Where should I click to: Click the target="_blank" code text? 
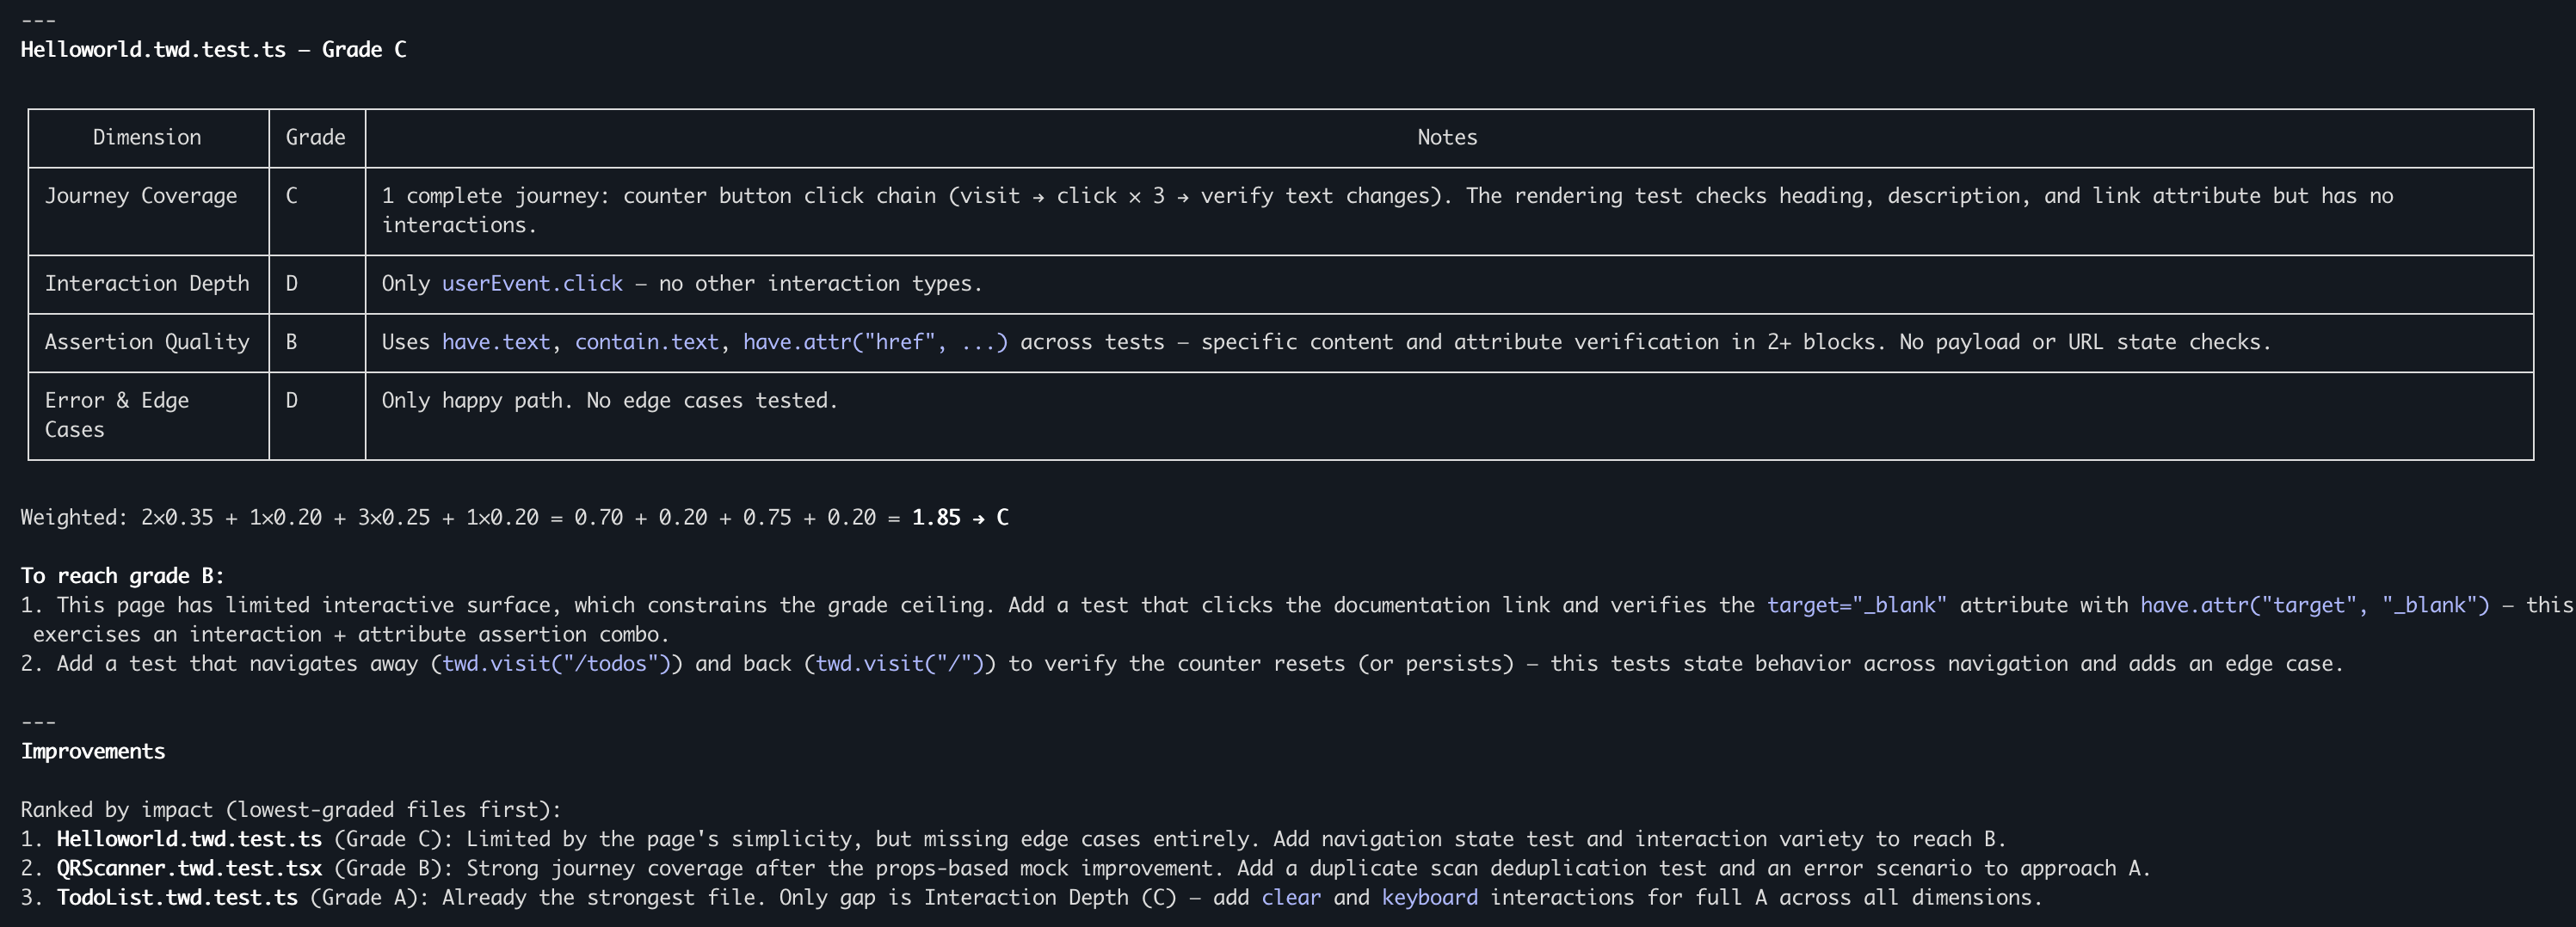coord(1856,605)
